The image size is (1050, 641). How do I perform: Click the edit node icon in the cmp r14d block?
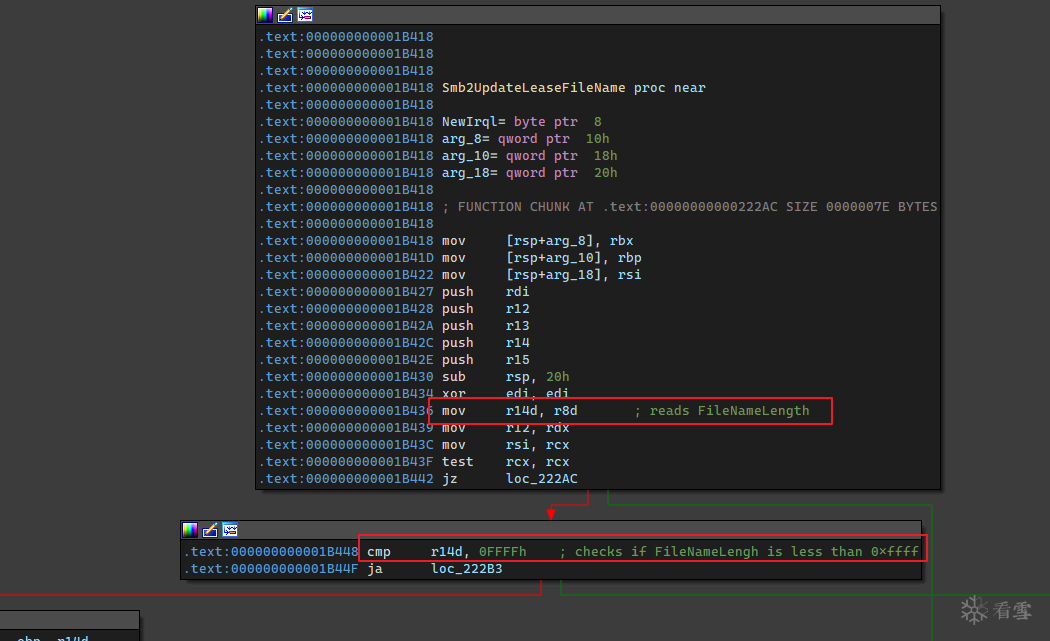(x=210, y=530)
